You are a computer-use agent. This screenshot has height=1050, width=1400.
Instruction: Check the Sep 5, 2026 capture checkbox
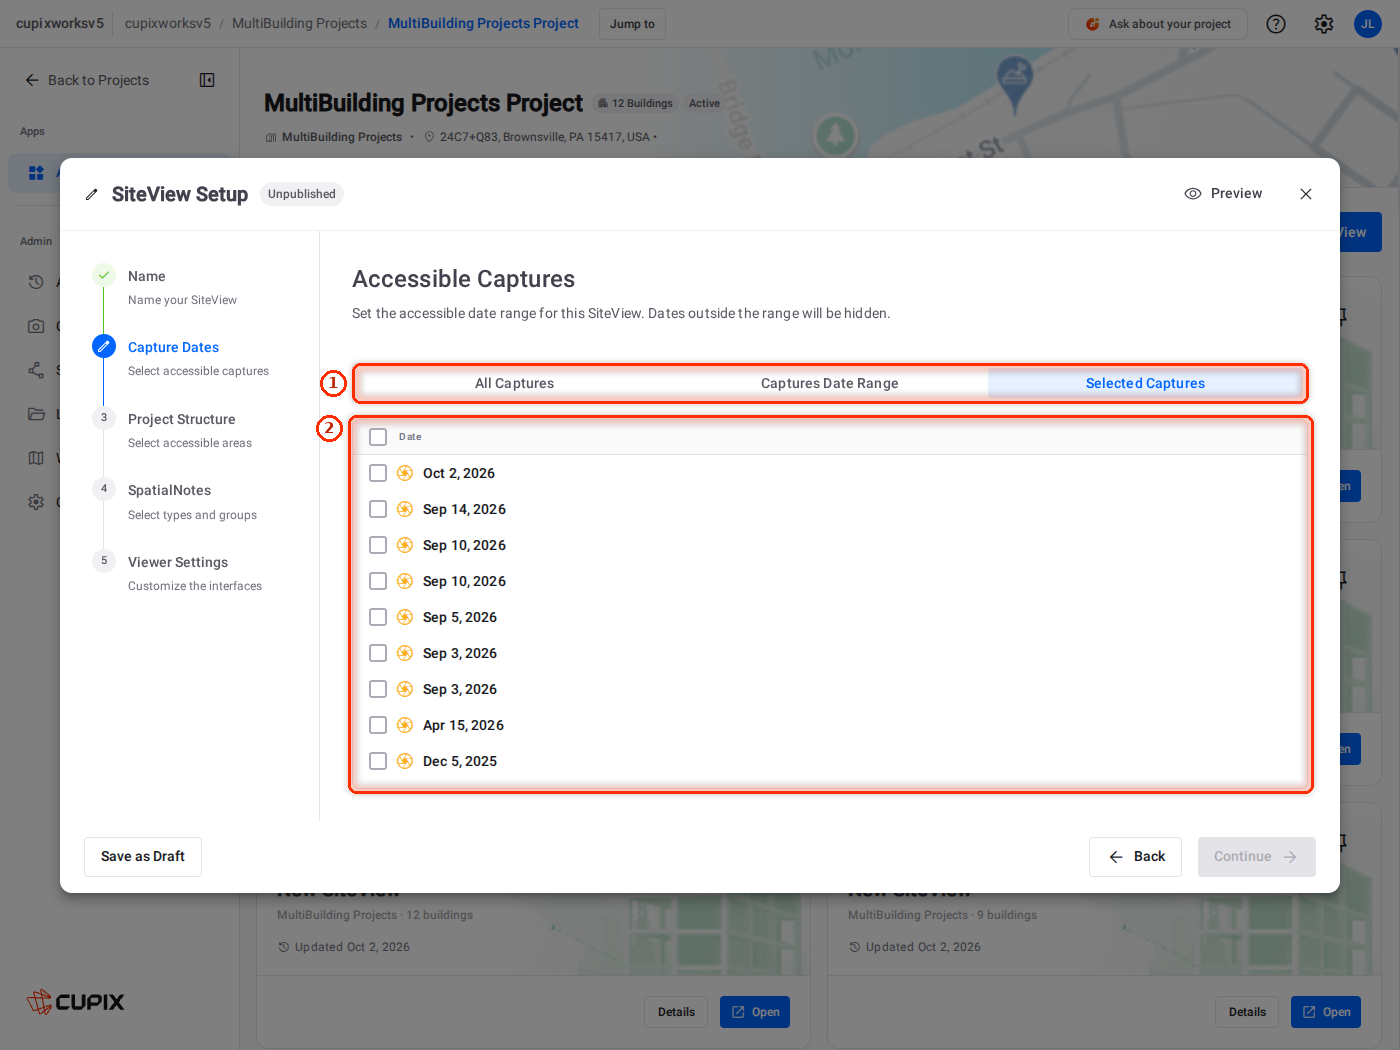tap(378, 617)
